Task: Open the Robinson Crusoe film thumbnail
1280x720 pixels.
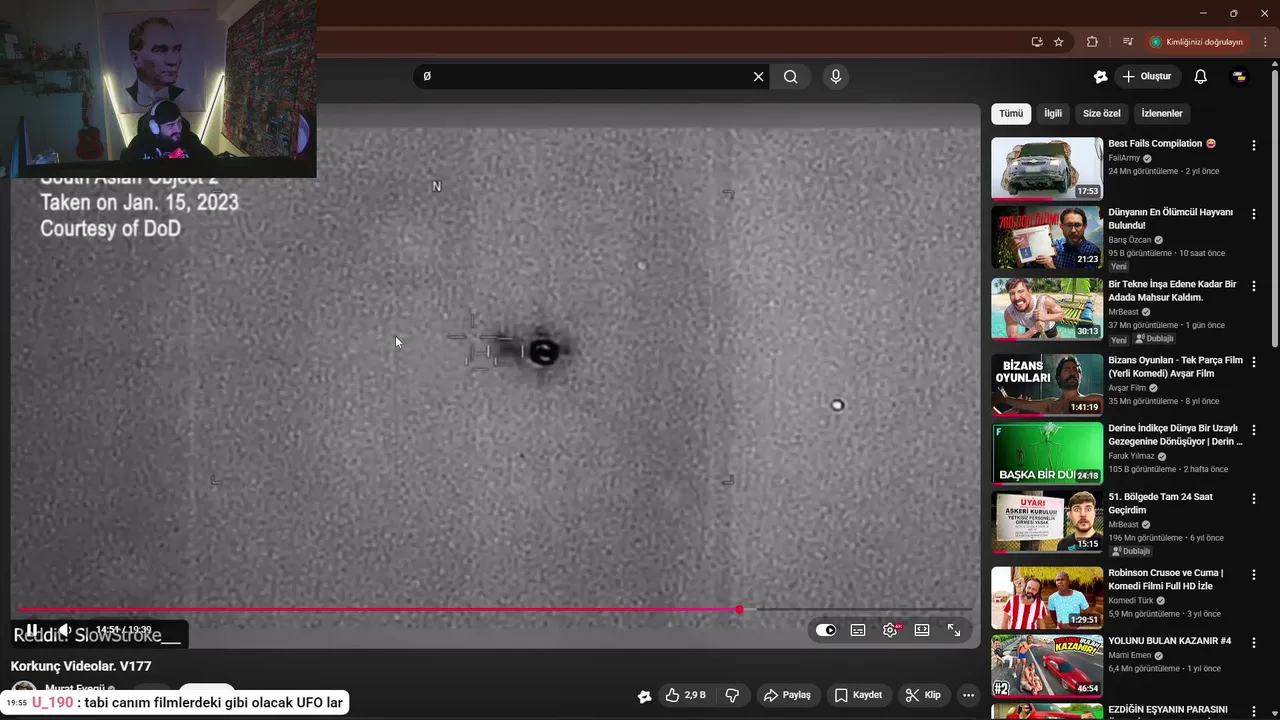Action: [x=1047, y=598]
